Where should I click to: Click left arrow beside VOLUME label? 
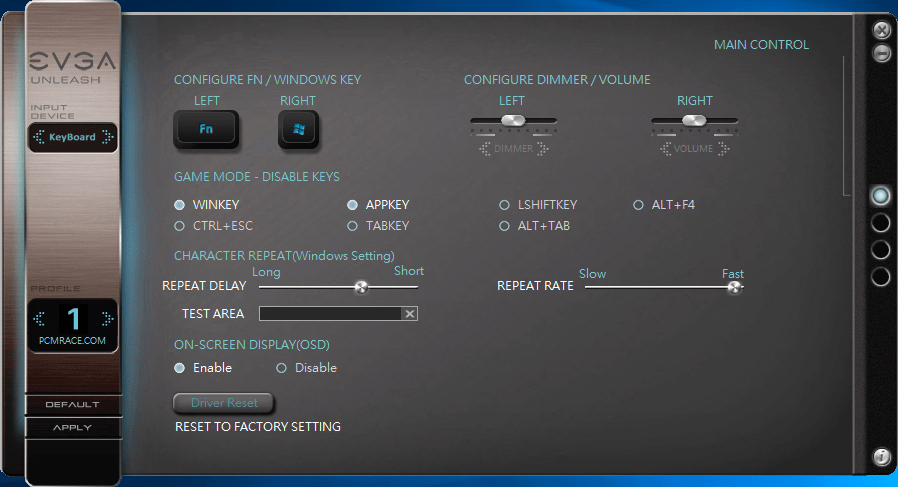pyautogui.click(x=665, y=149)
